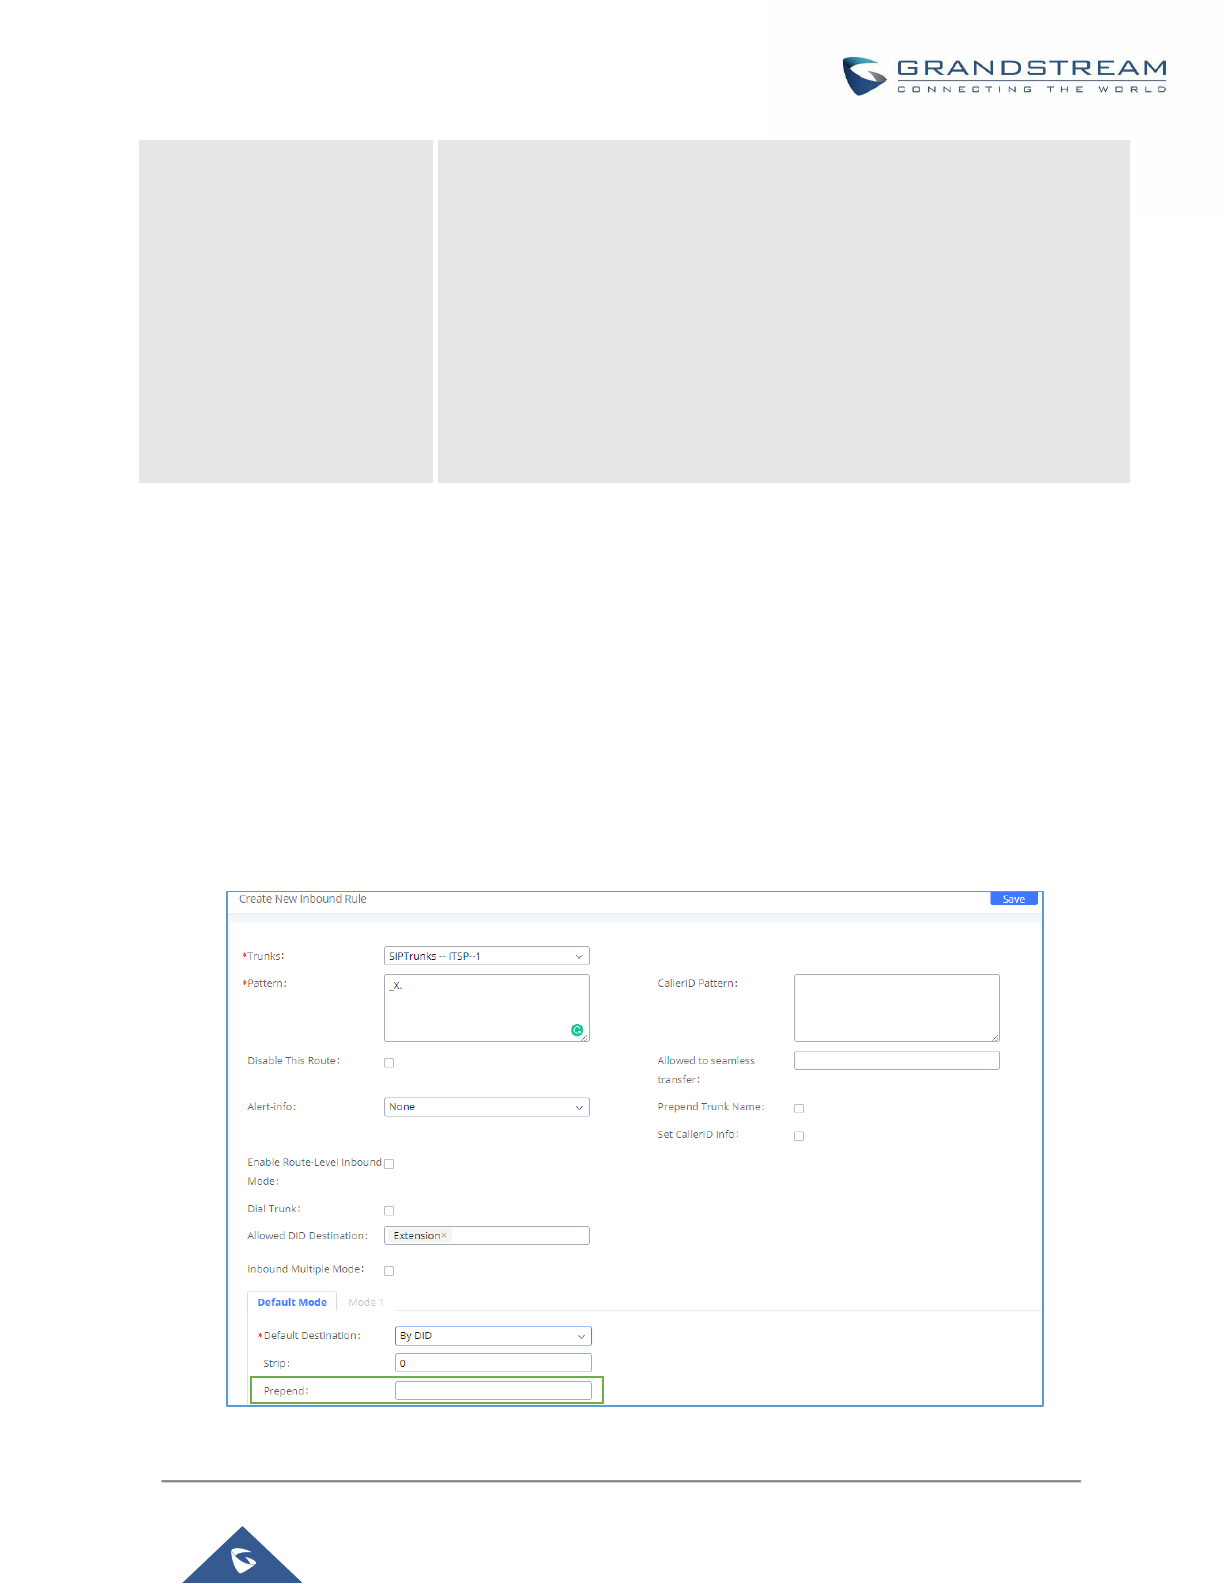Open the Trunks dropdown
The image size is (1224, 1584).
click(486, 956)
